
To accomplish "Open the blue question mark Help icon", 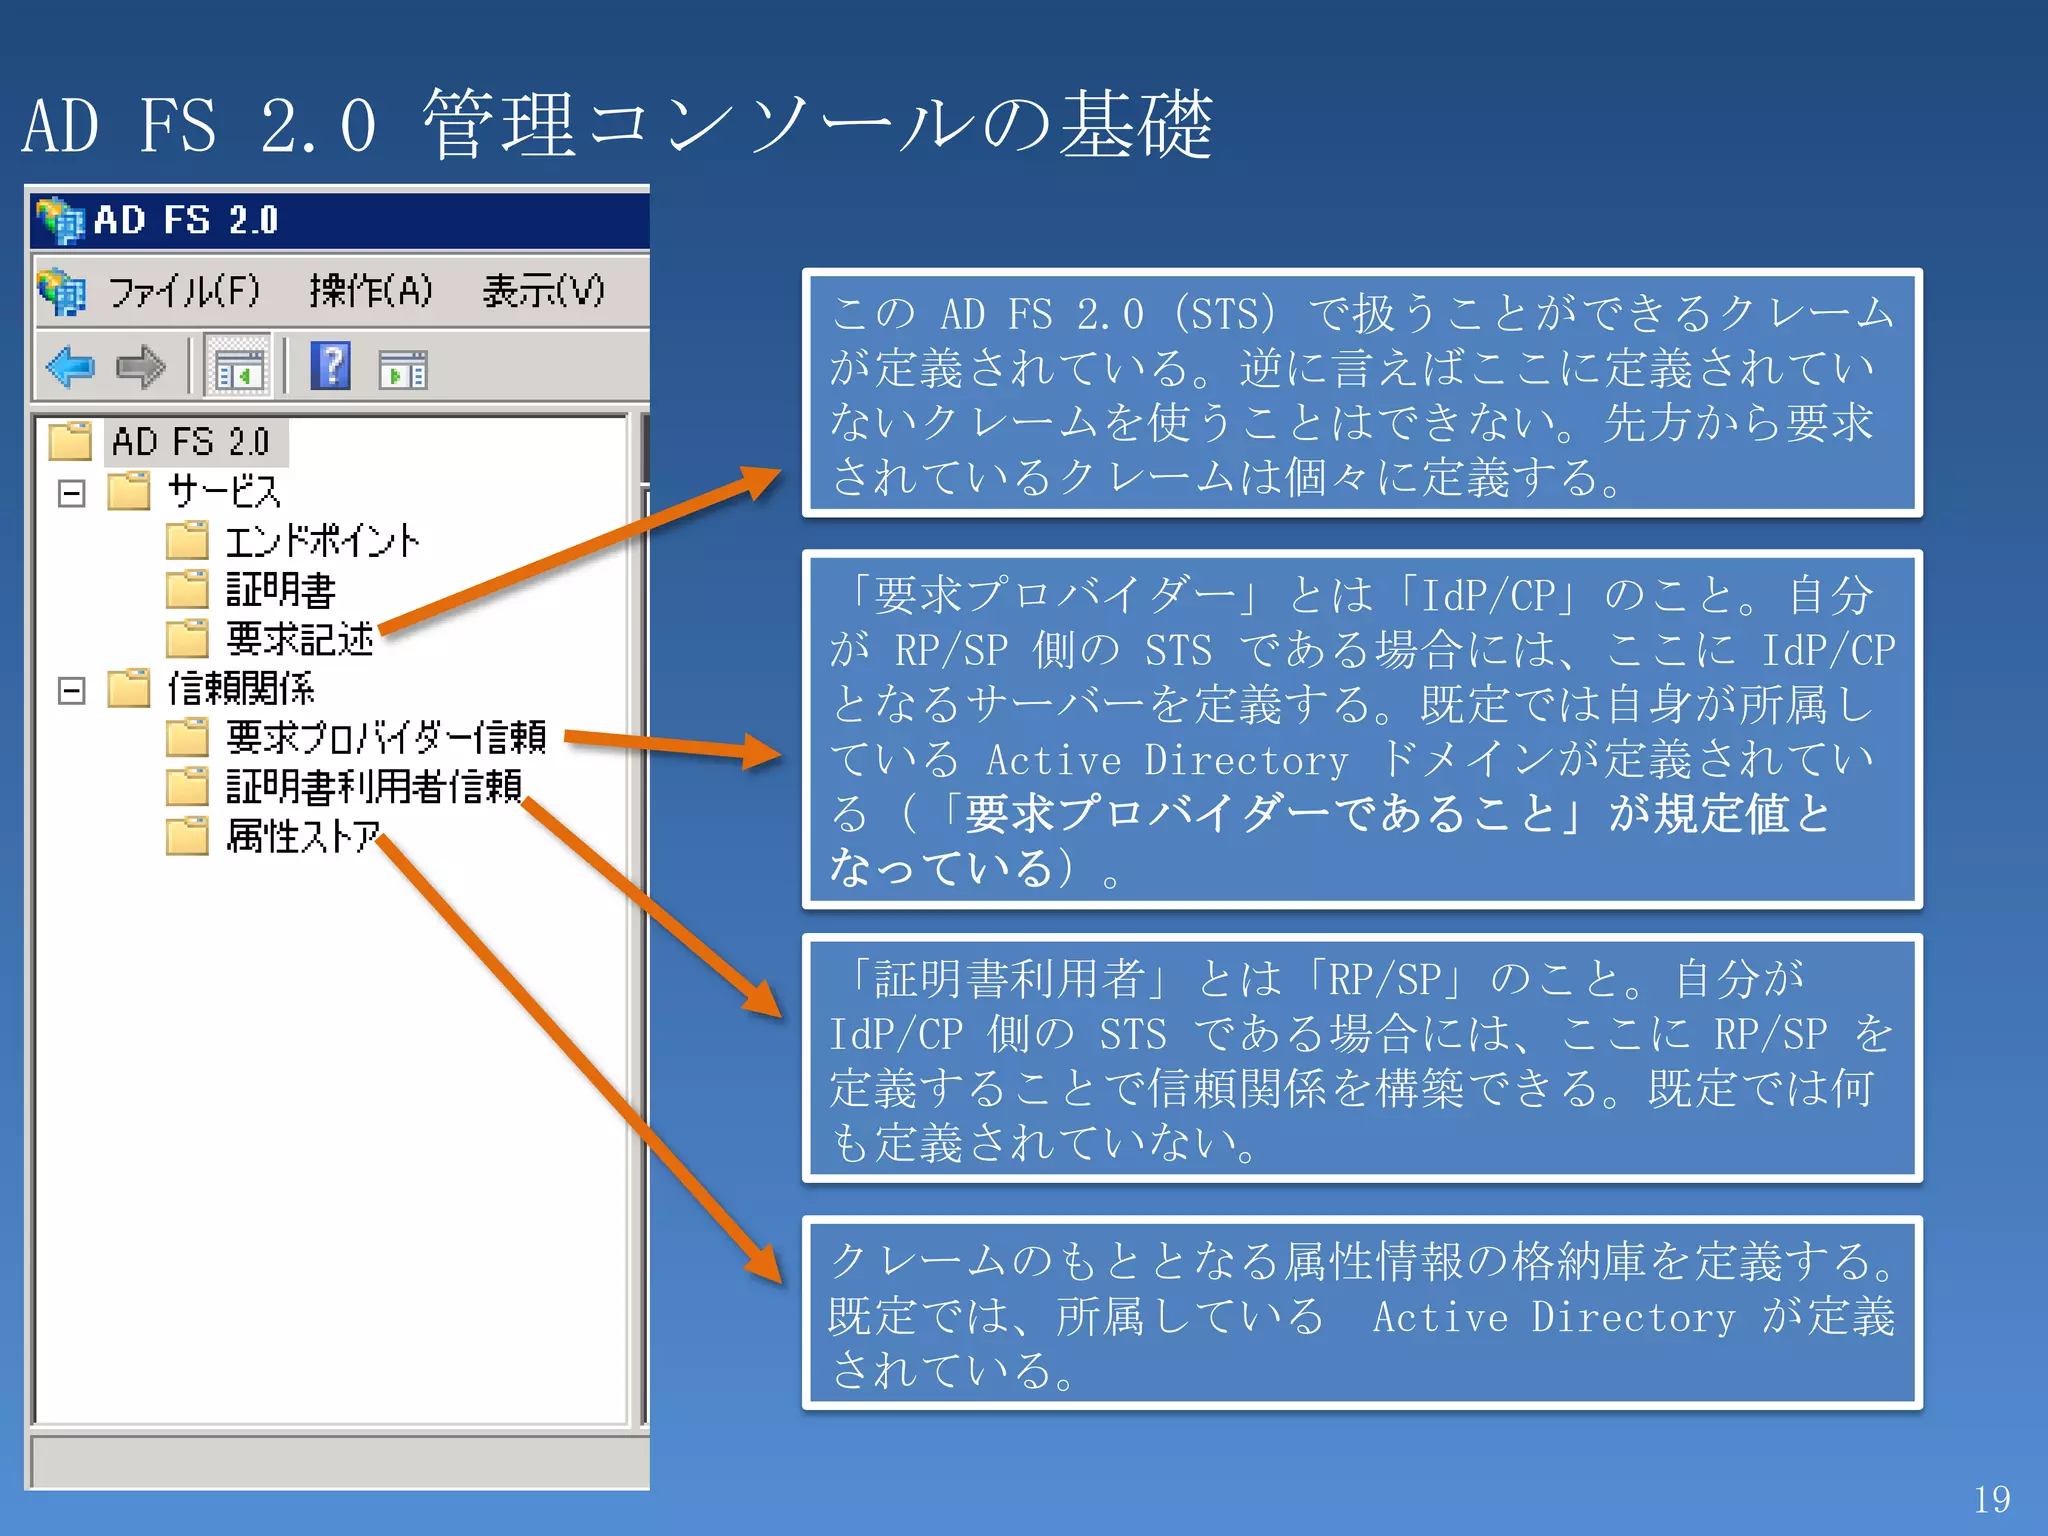I will pyautogui.click(x=331, y=366).
